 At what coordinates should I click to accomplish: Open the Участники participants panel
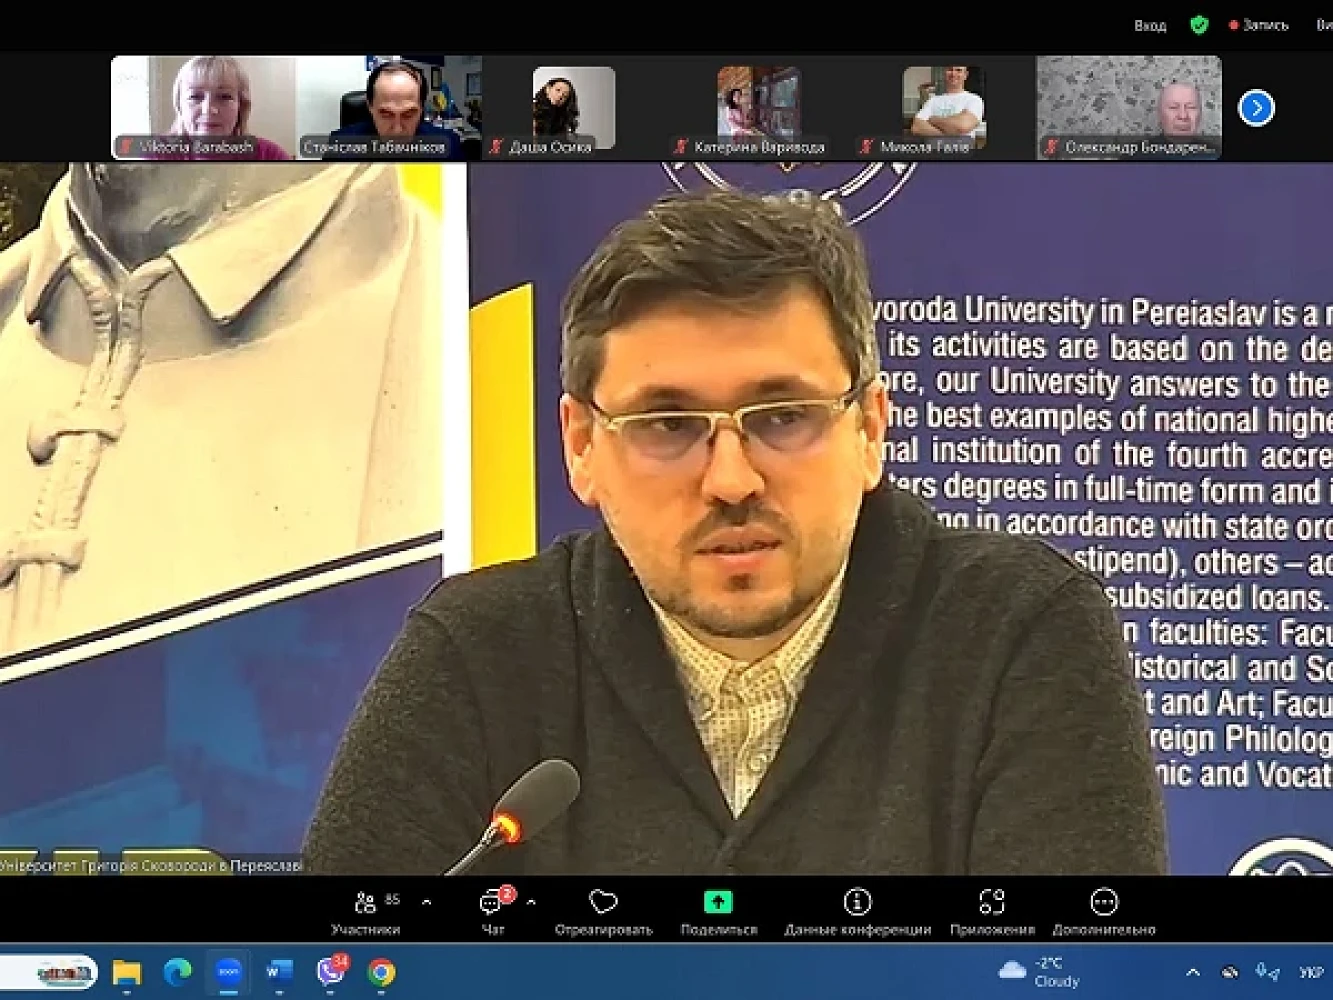(x=365, y=904)
